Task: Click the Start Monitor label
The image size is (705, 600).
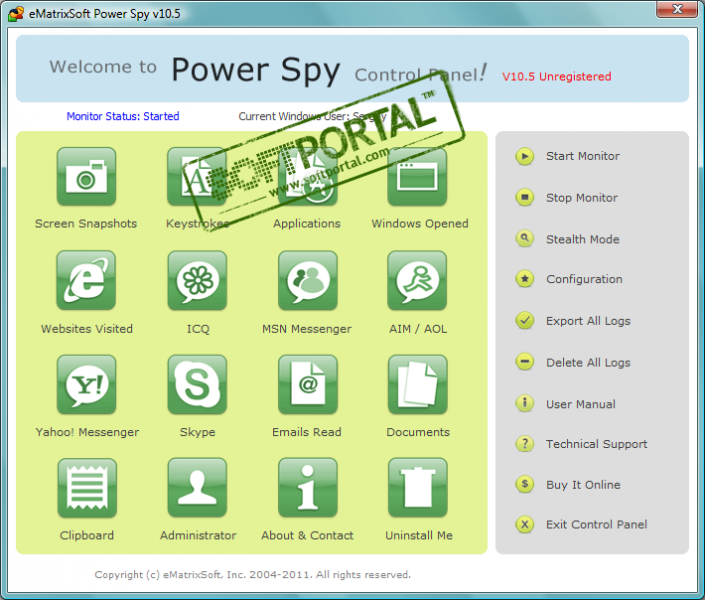Action: 583,156
